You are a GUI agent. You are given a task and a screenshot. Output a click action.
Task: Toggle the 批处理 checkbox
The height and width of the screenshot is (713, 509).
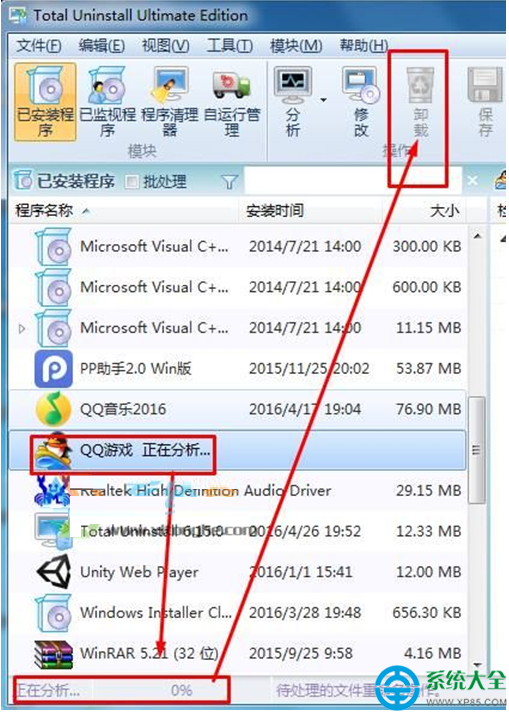pos(132,182)
